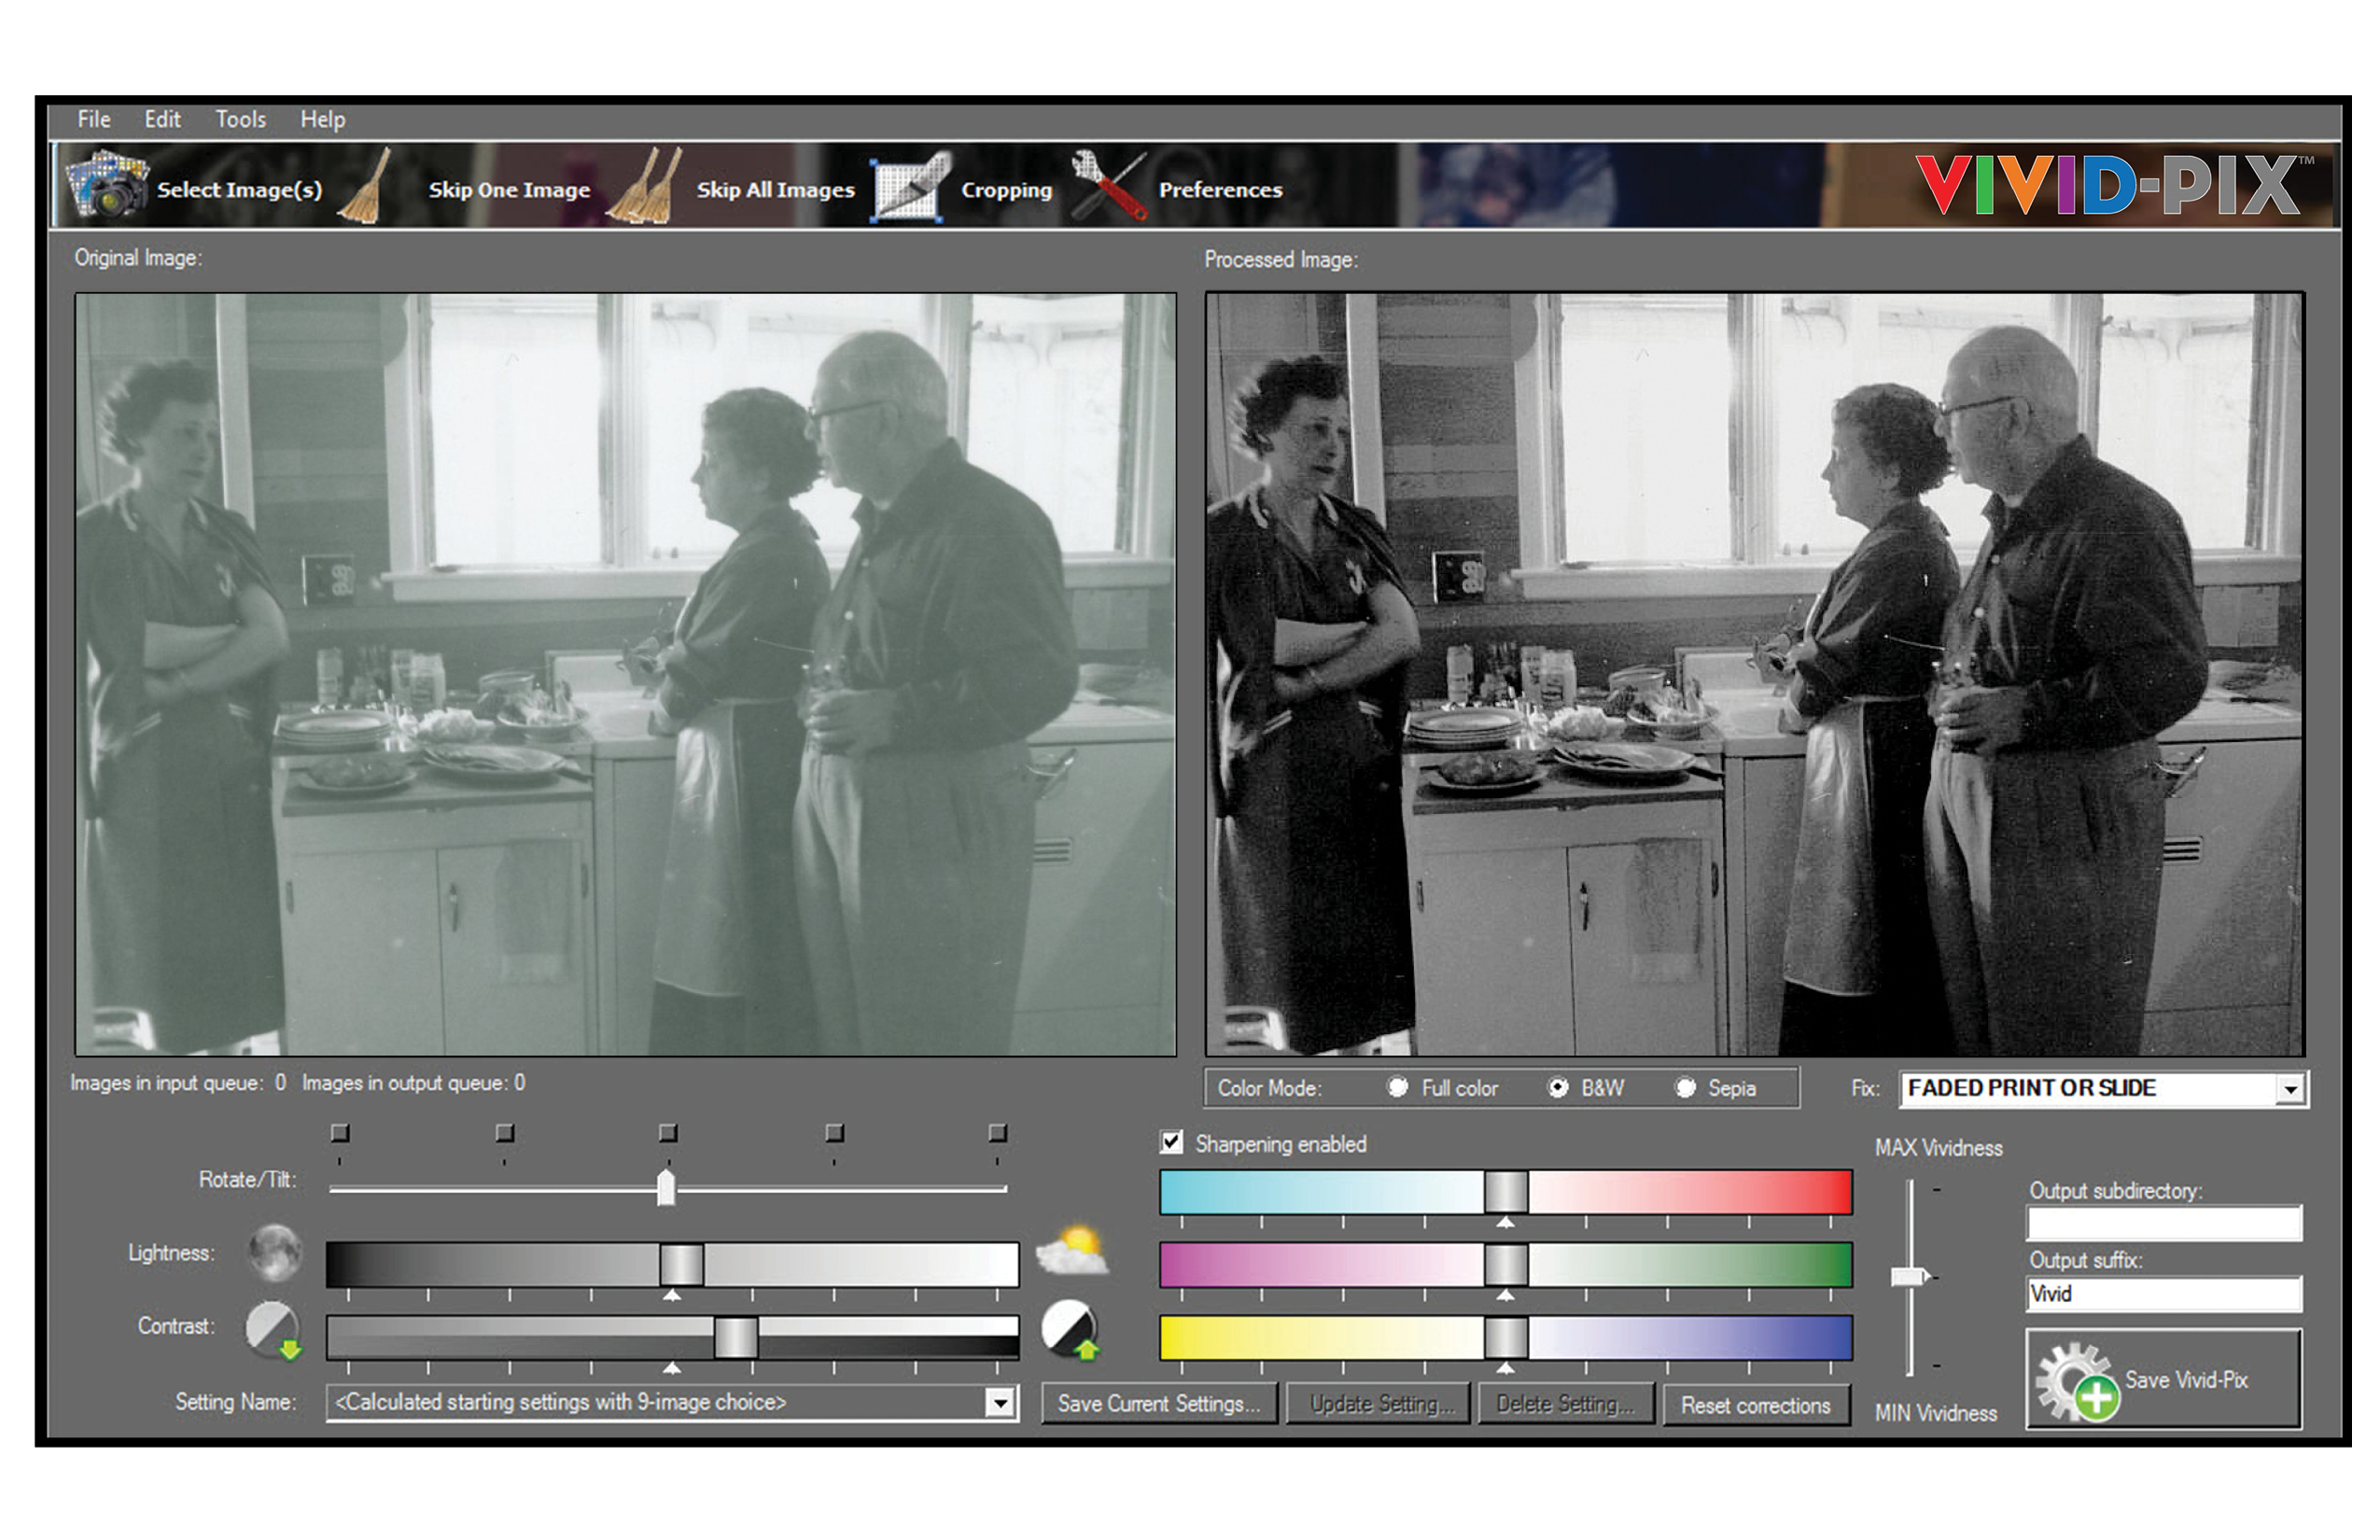This screenshot has width=2380, height=1540.
Task: Open the Cropping tool icon
Action: pyautogui.click(x=908, y=187)
